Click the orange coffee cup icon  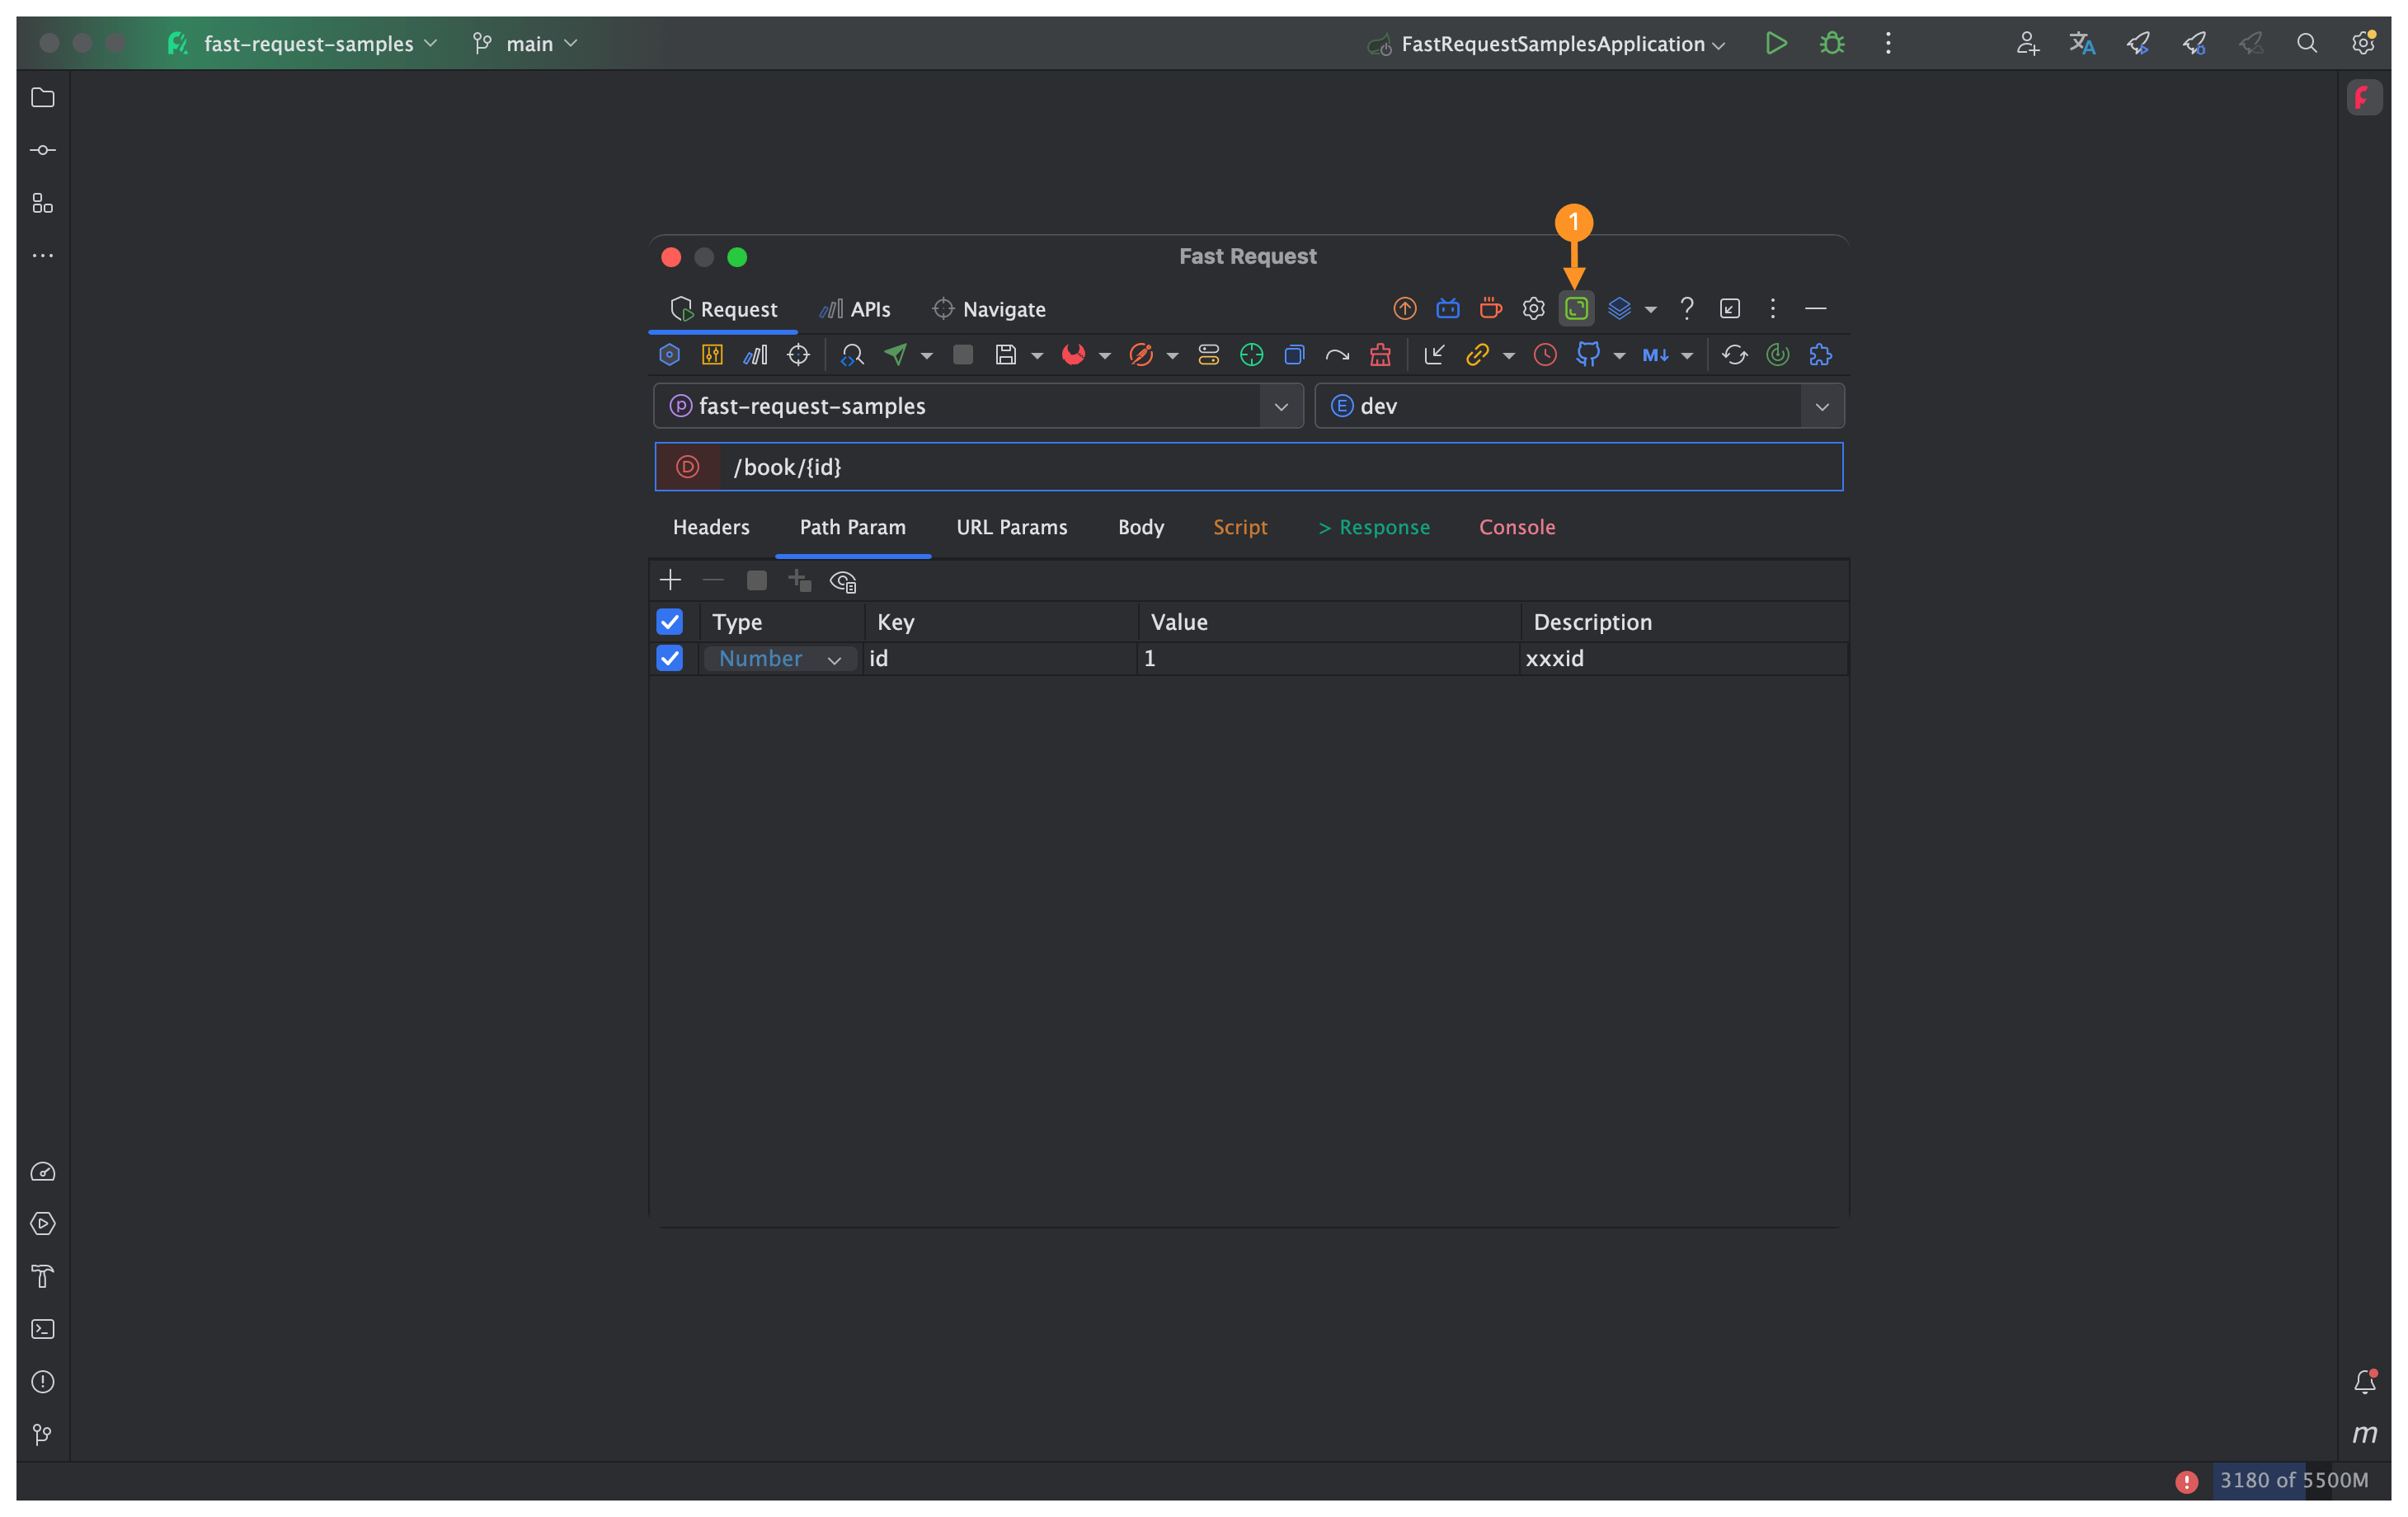click(1490, 308)
